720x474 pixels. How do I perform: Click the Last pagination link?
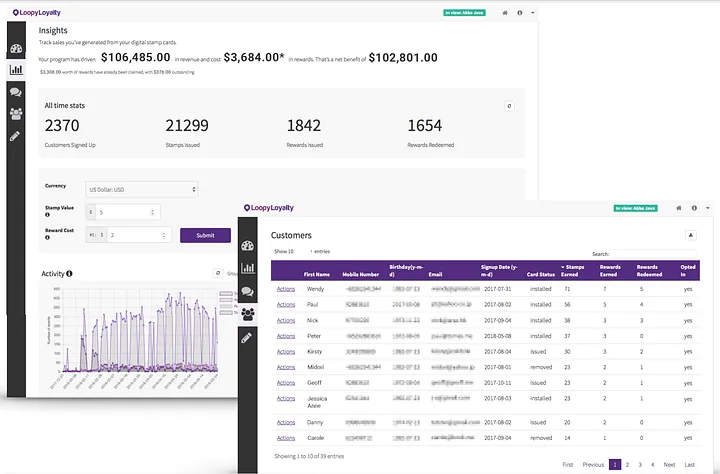click(x=690, y=464)
